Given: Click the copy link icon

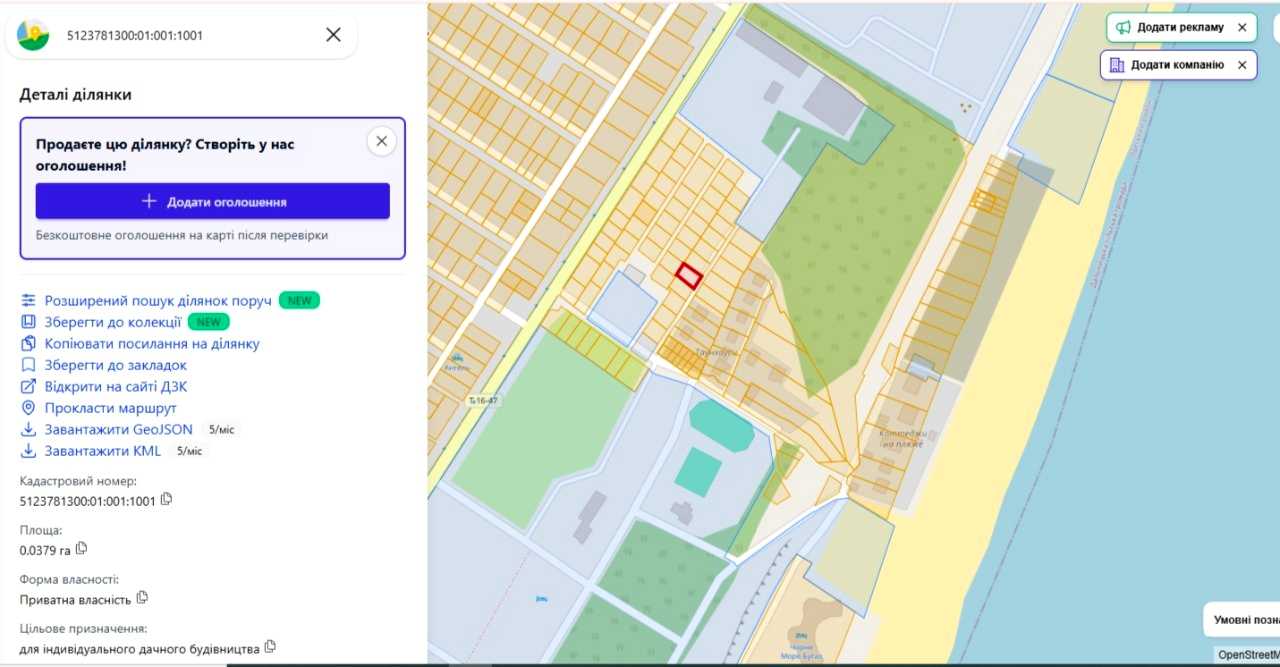Looking at the screenshot, I should [28, 343].
